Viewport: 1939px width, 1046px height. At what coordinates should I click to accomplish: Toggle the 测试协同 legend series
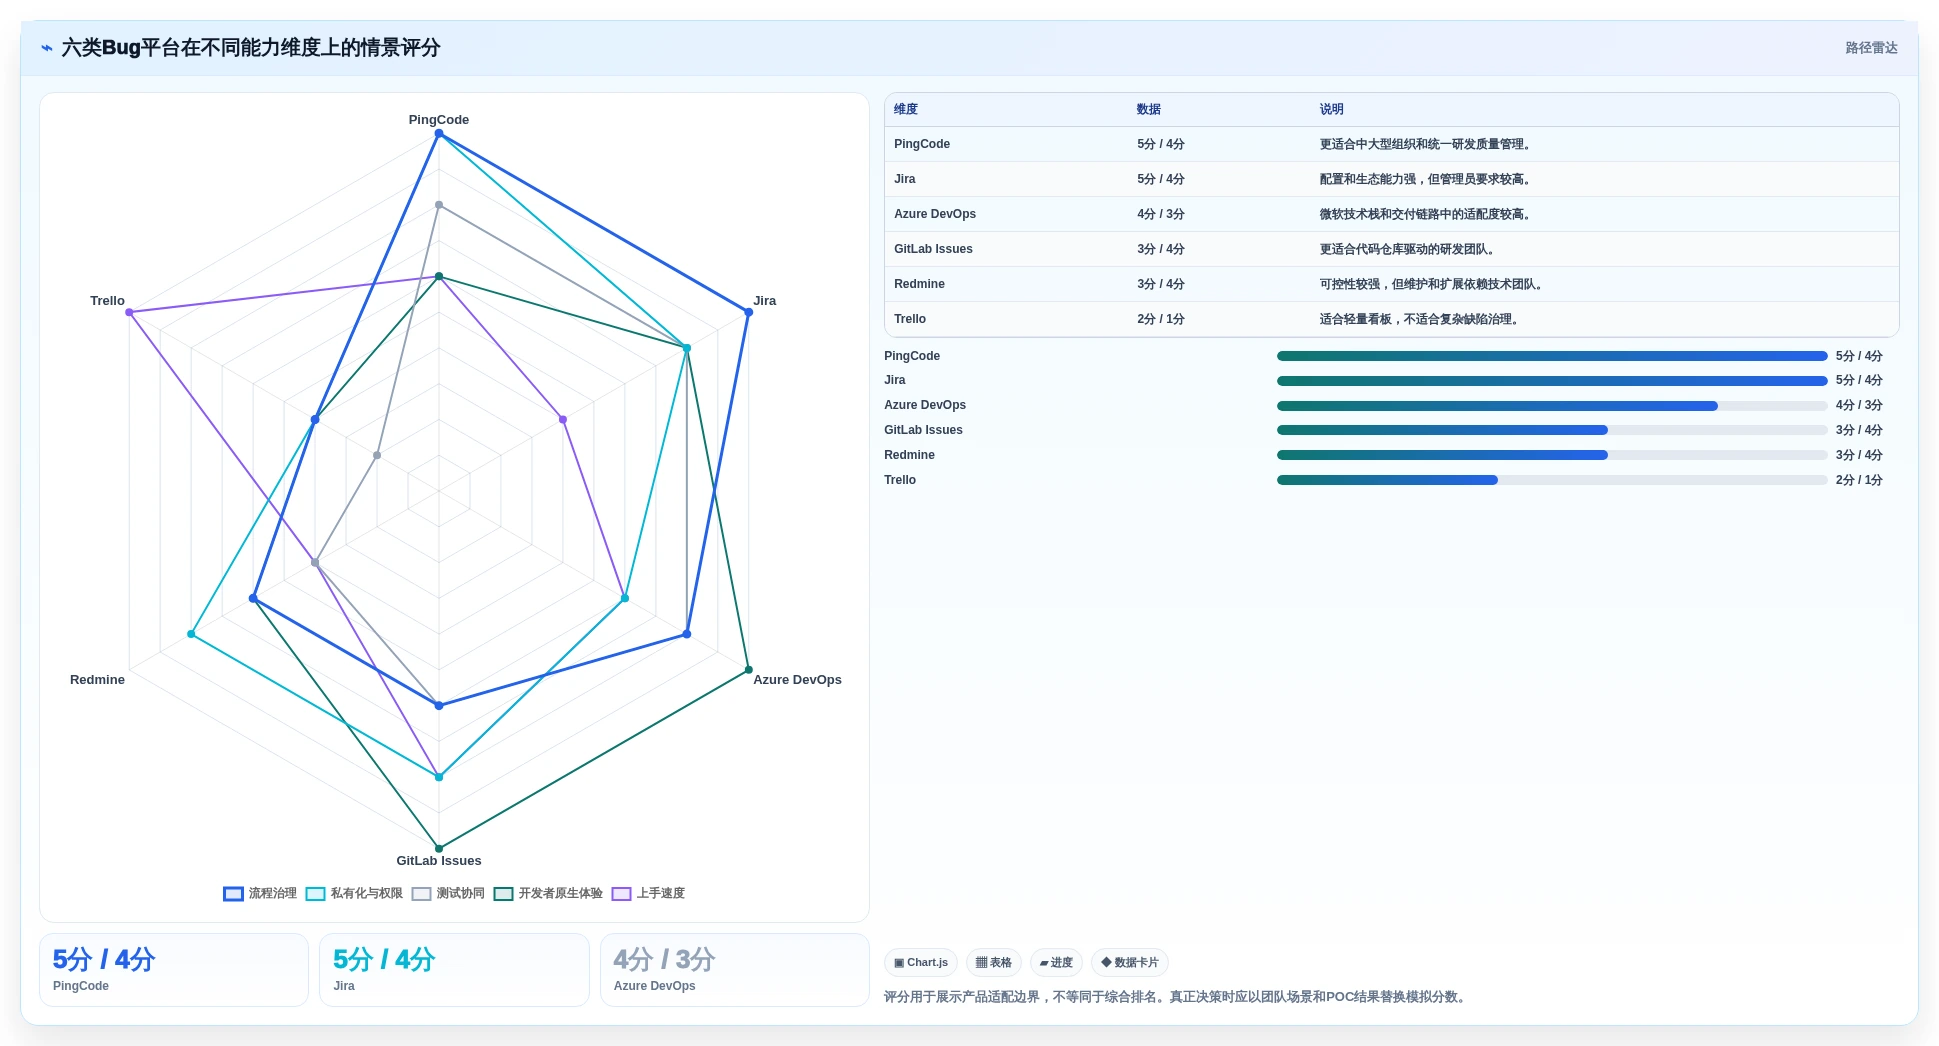[448, 893]
